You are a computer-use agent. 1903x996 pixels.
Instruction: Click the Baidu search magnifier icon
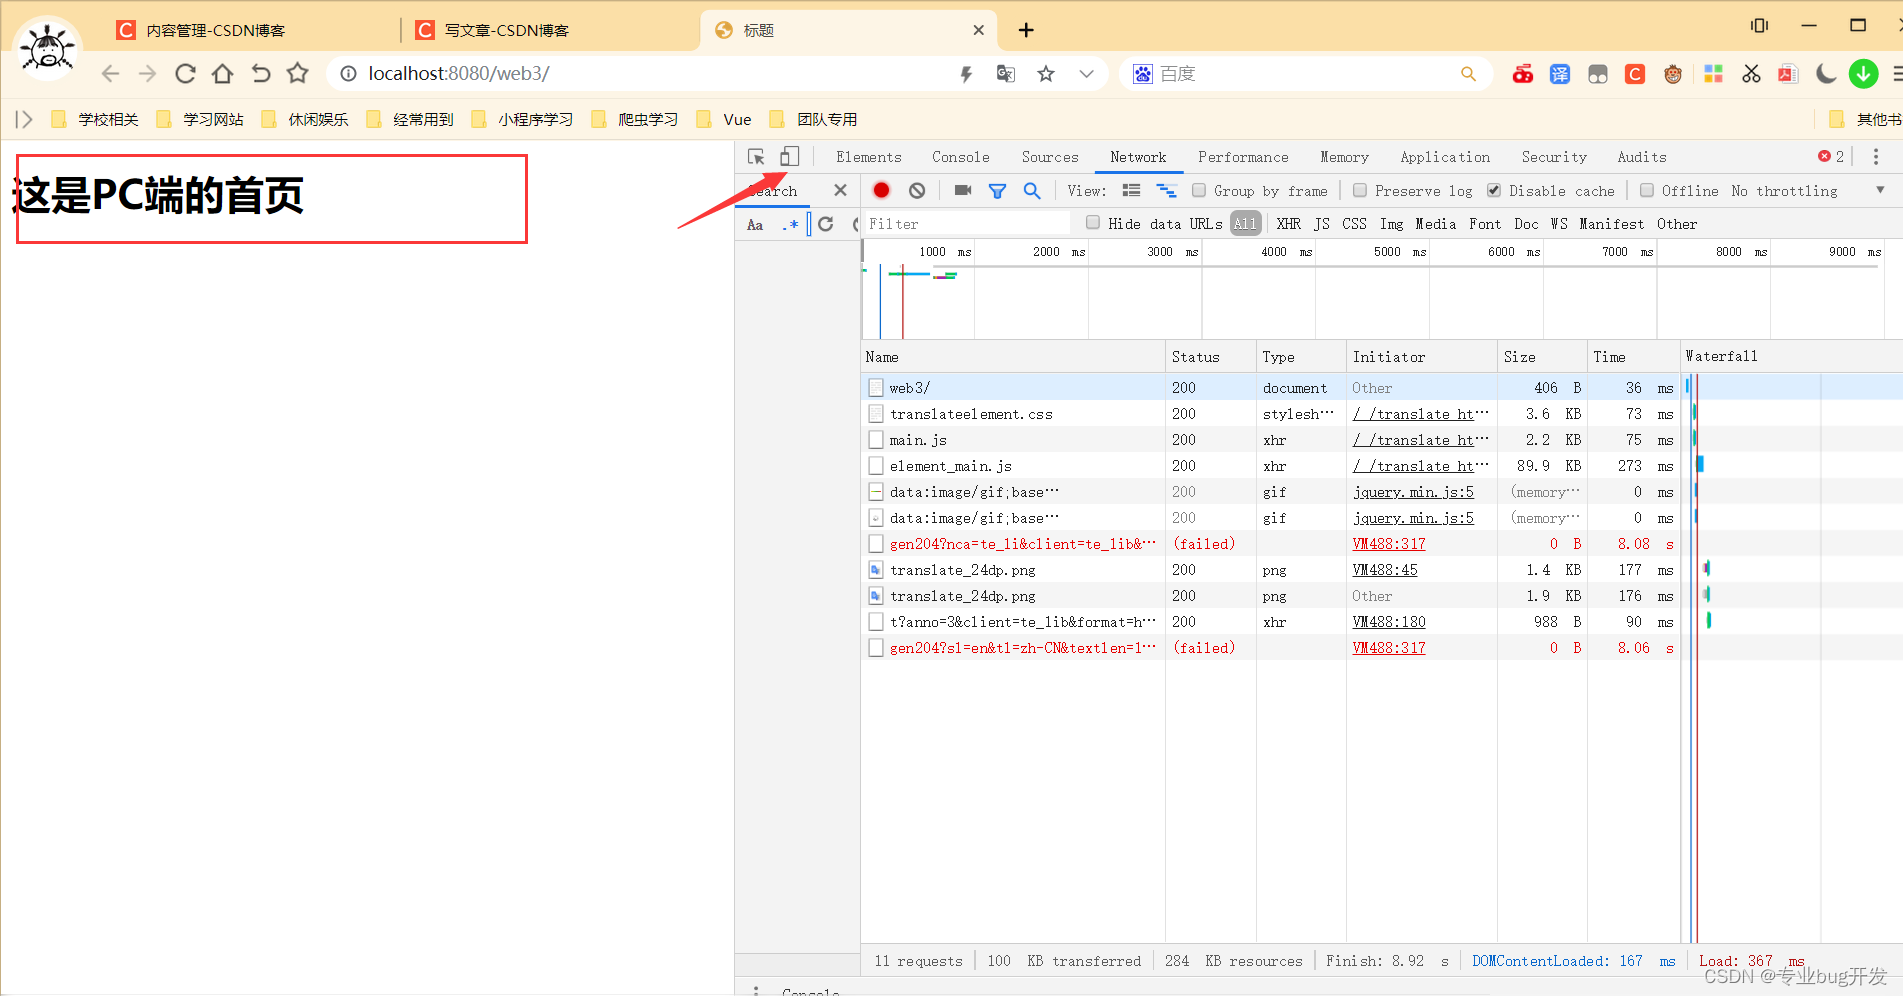pos(1468,74)
